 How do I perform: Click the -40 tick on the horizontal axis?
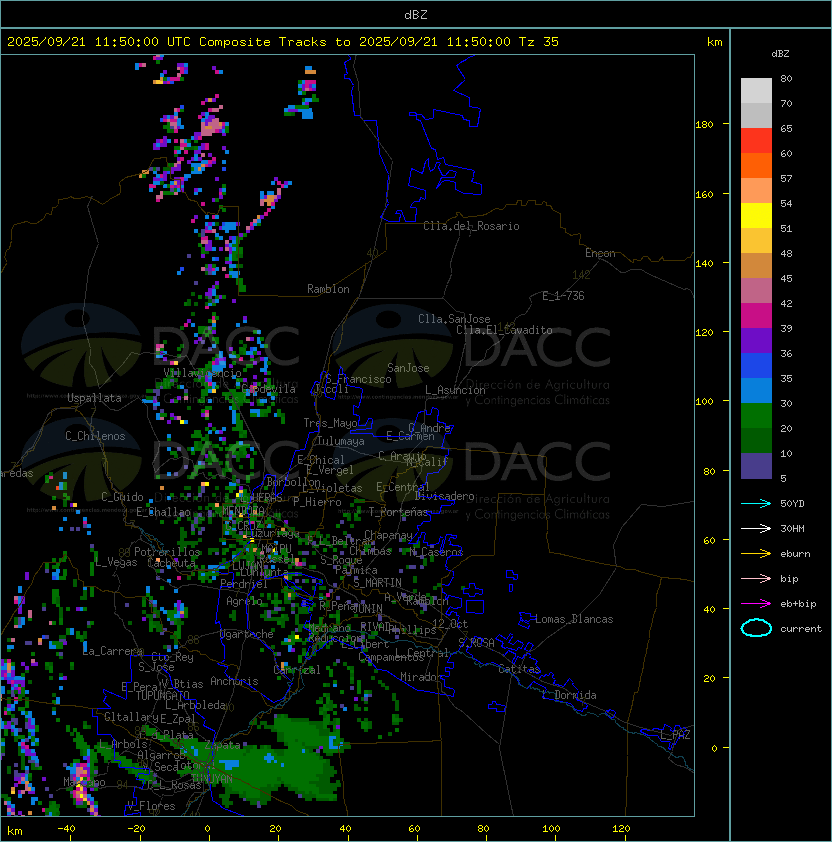pyautogui.click(x=66, y=829)
